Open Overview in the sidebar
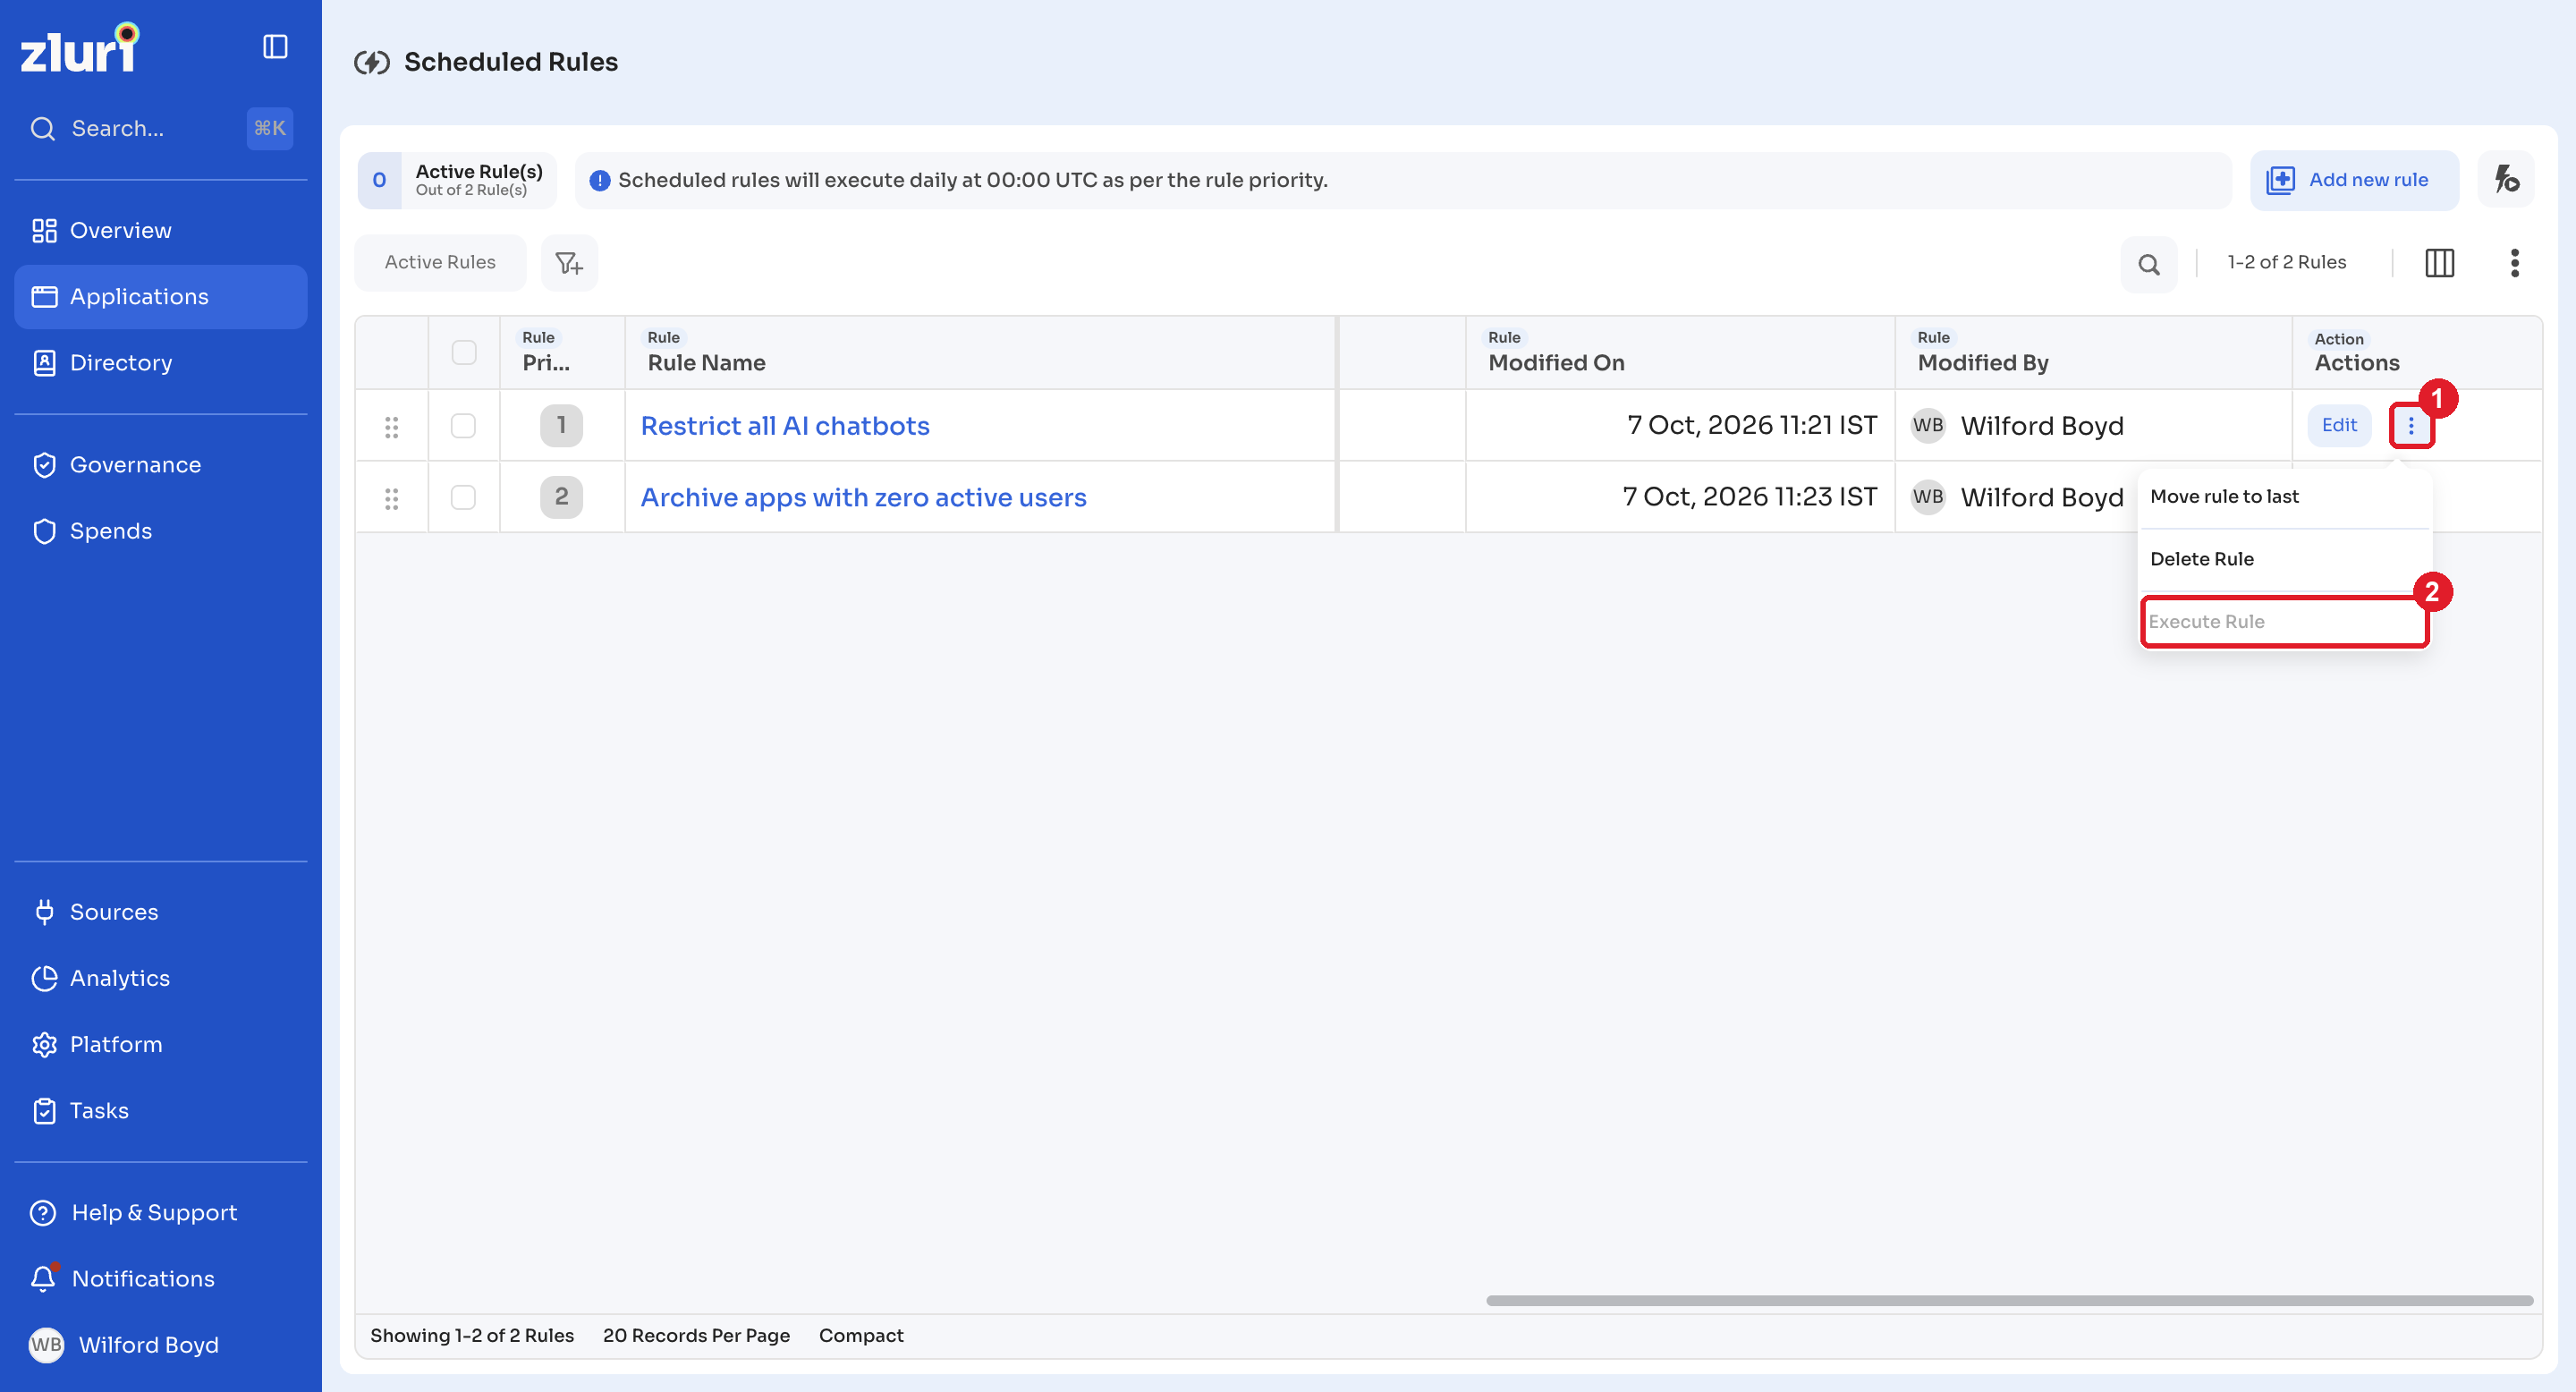 coord(160,231)
